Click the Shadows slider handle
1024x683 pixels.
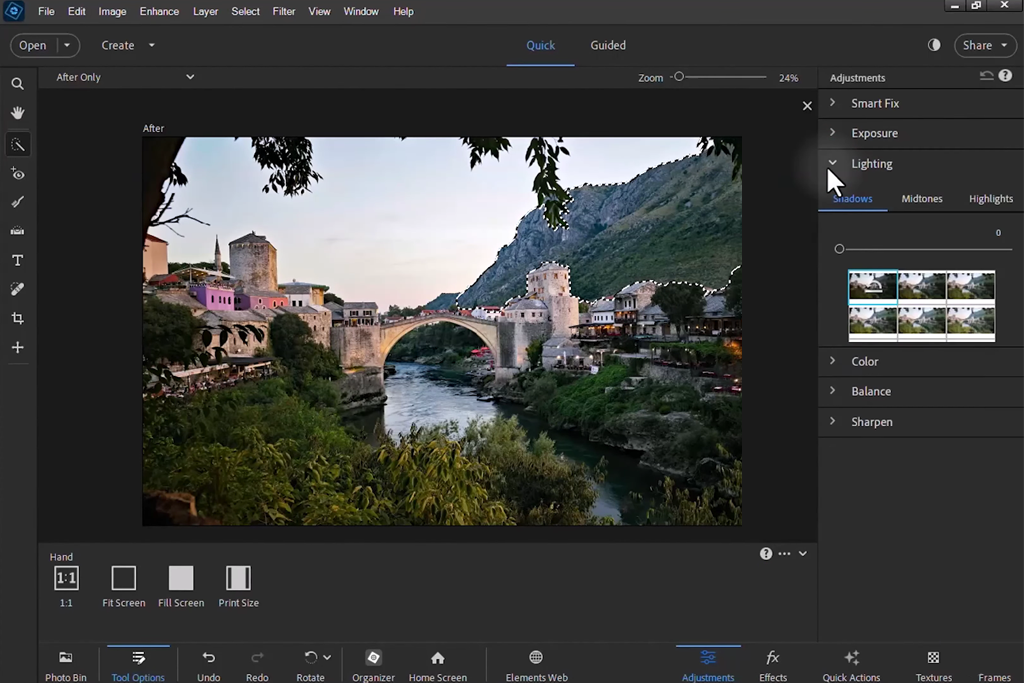pos(839,249)
